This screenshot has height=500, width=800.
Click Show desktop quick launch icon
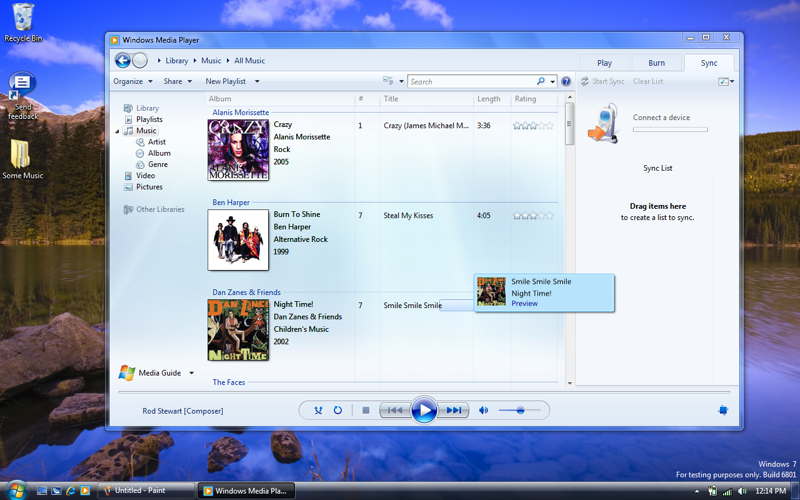point(42,491)
